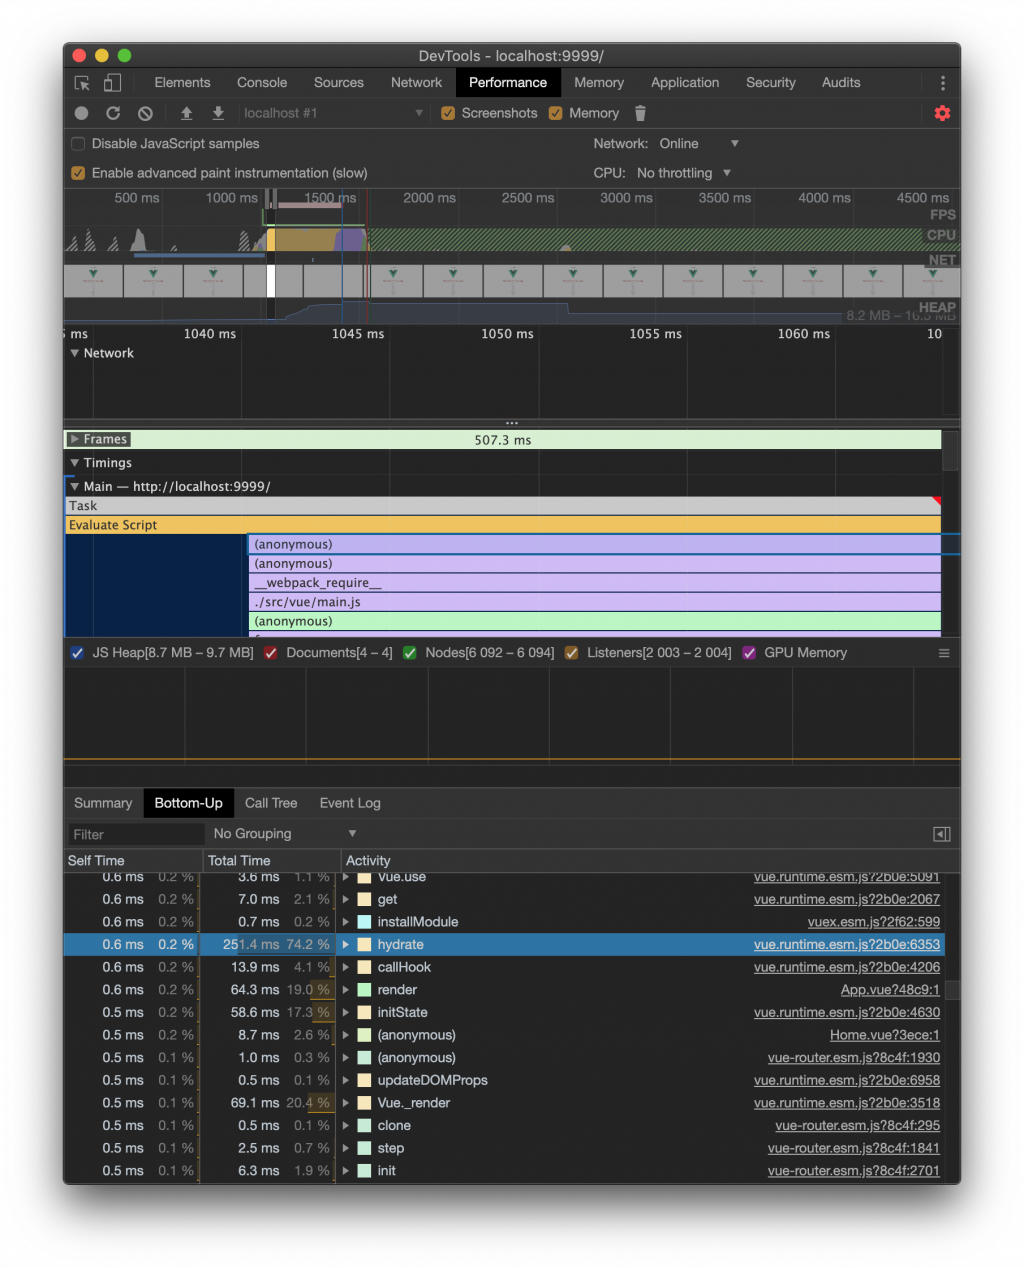Switch to the Console tab
This screenshot has width=1024, height=1268.
(262, 83)
